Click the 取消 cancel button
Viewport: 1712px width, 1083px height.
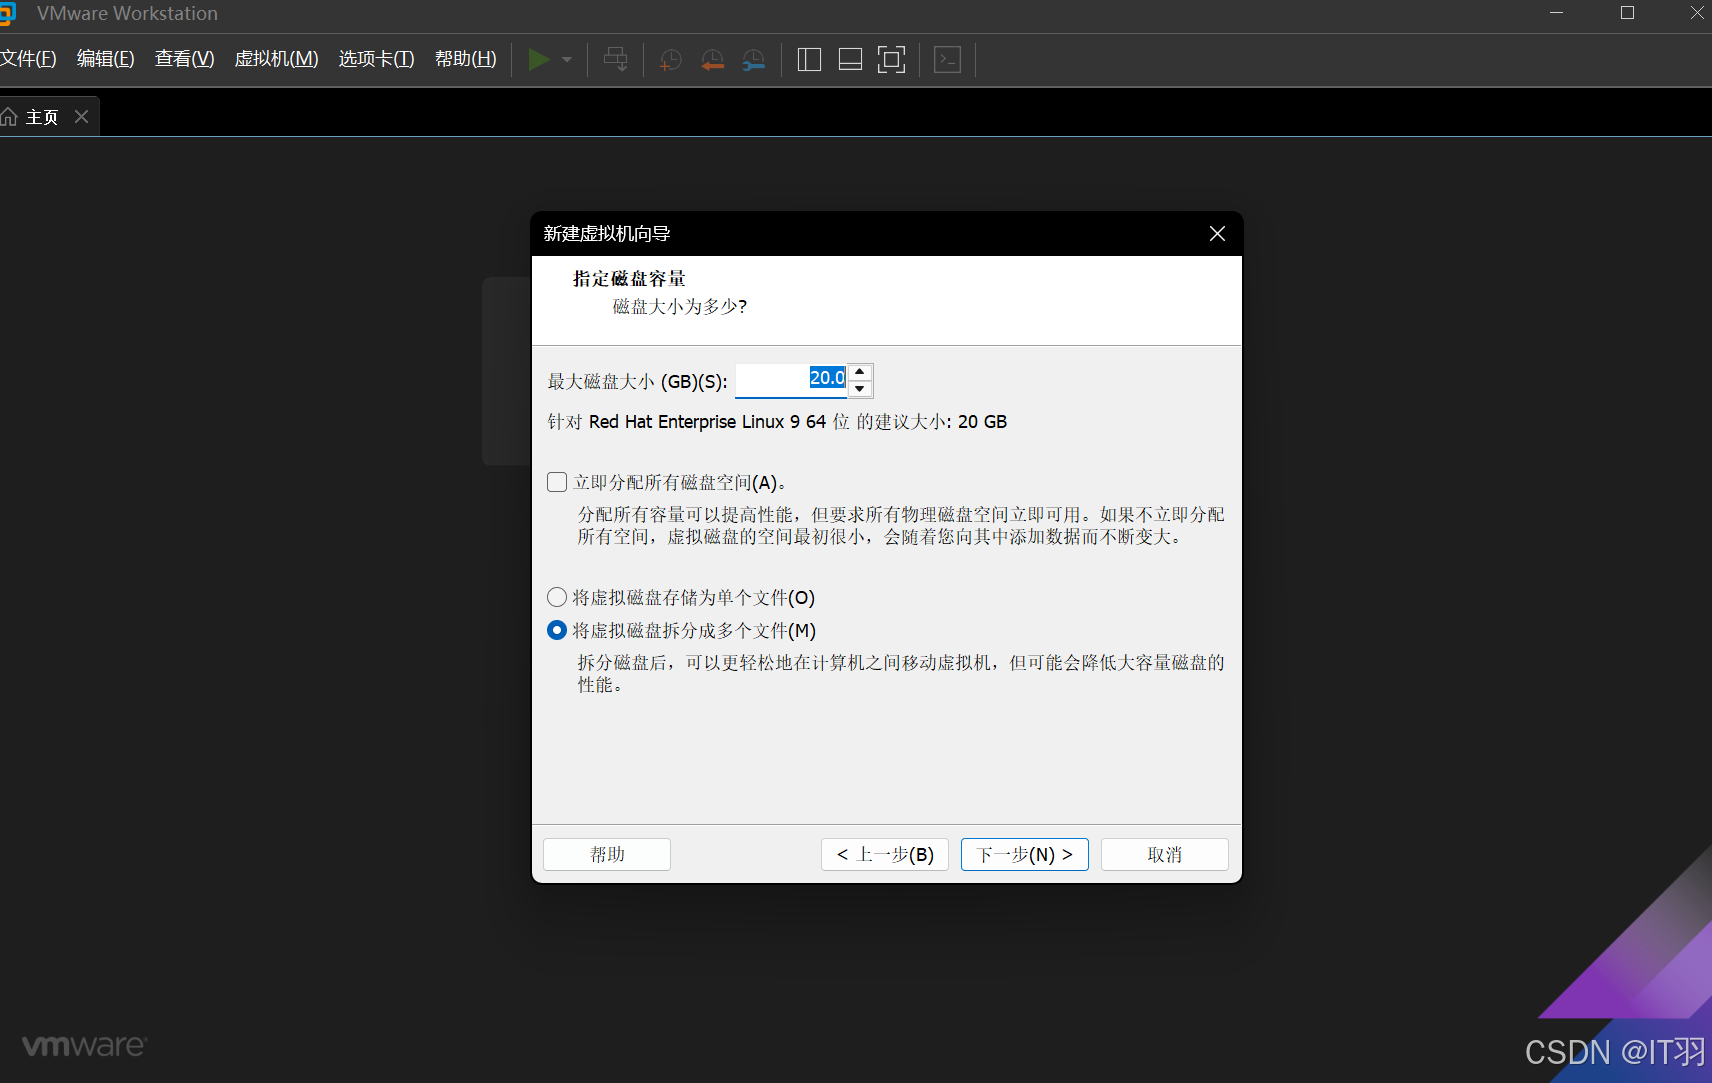pos(1165,854)
